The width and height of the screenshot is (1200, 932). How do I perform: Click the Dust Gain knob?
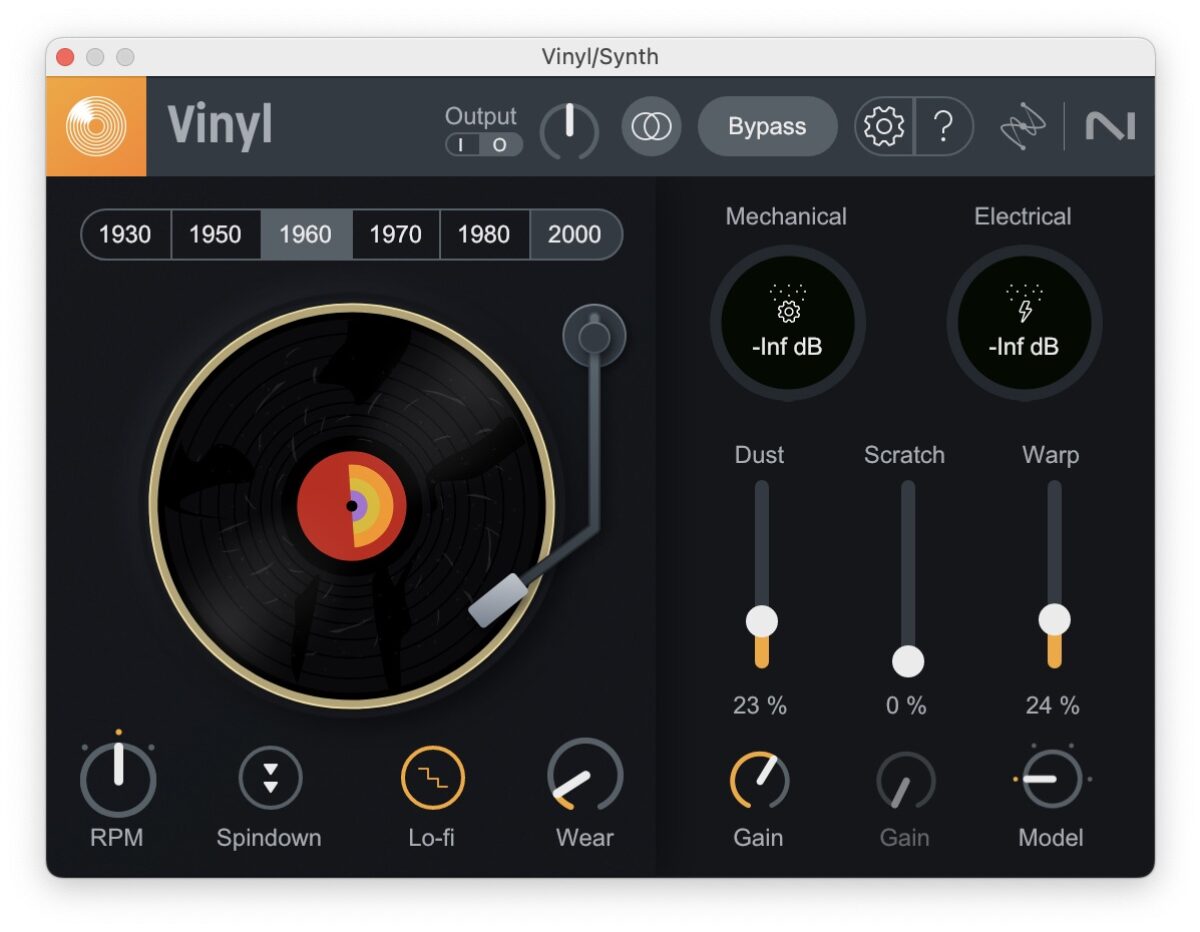coord(759,780)
